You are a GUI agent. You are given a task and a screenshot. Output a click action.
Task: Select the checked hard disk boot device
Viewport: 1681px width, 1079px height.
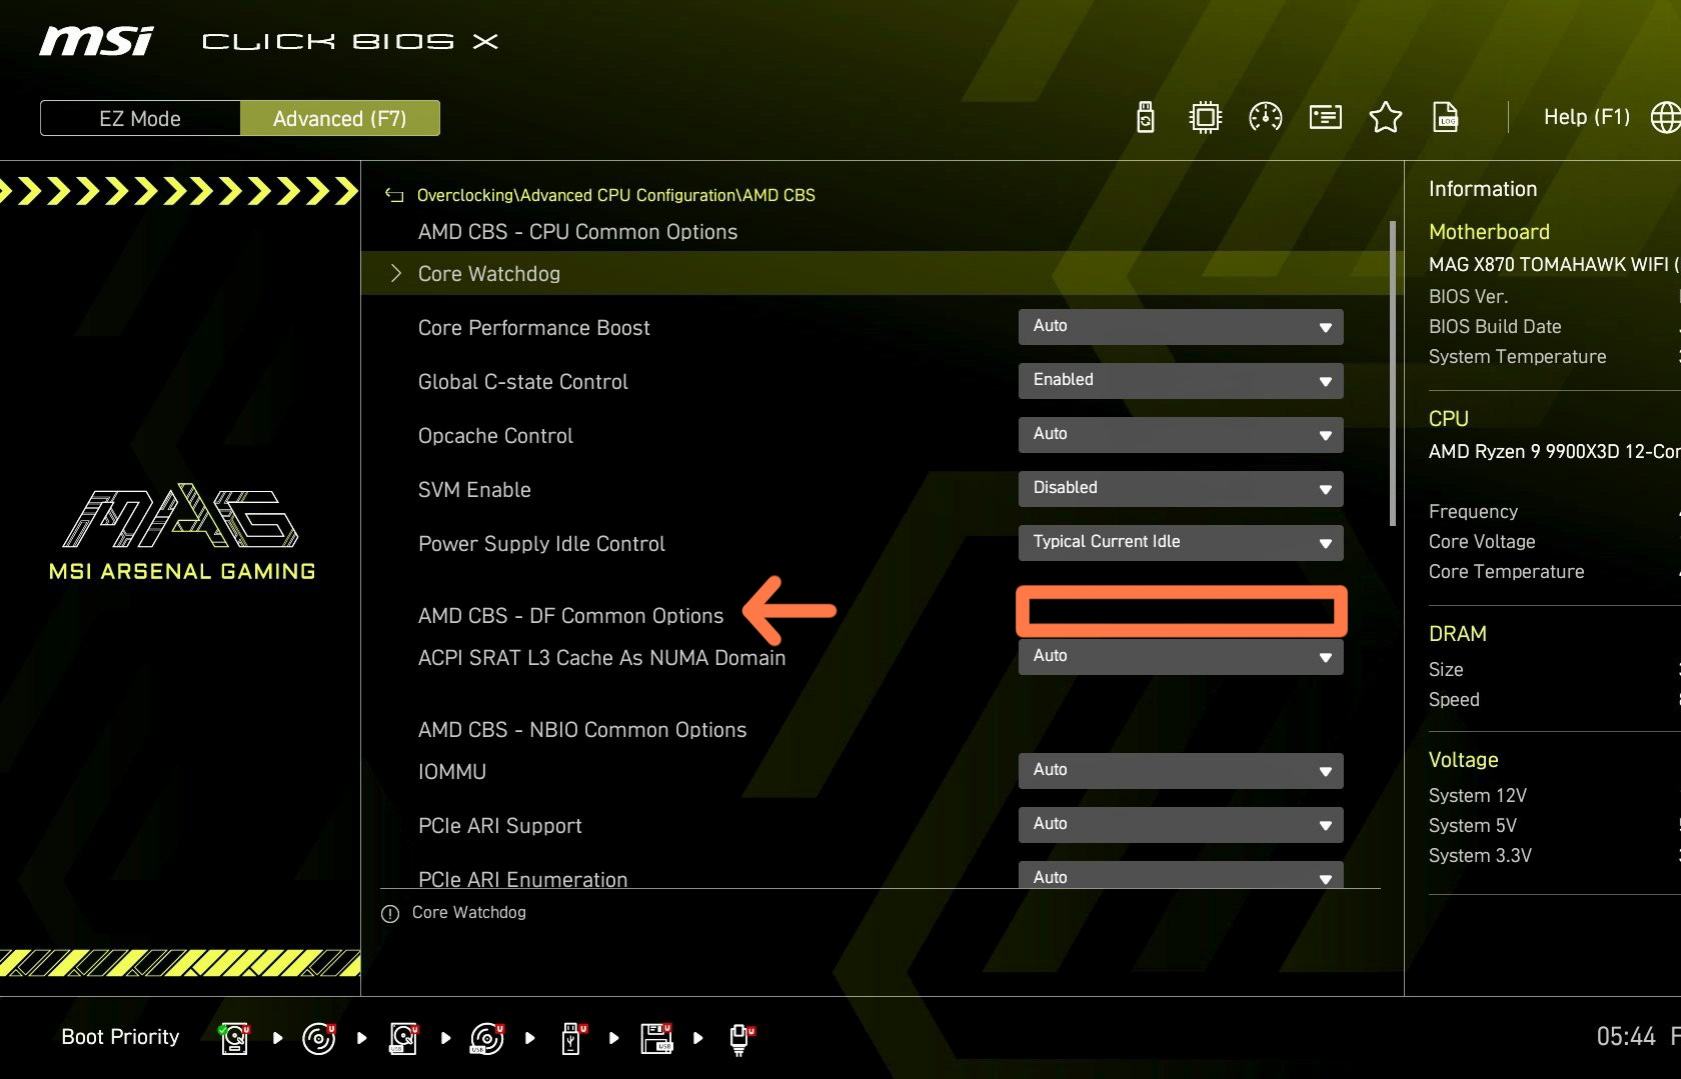click(x=235, y=1038)
